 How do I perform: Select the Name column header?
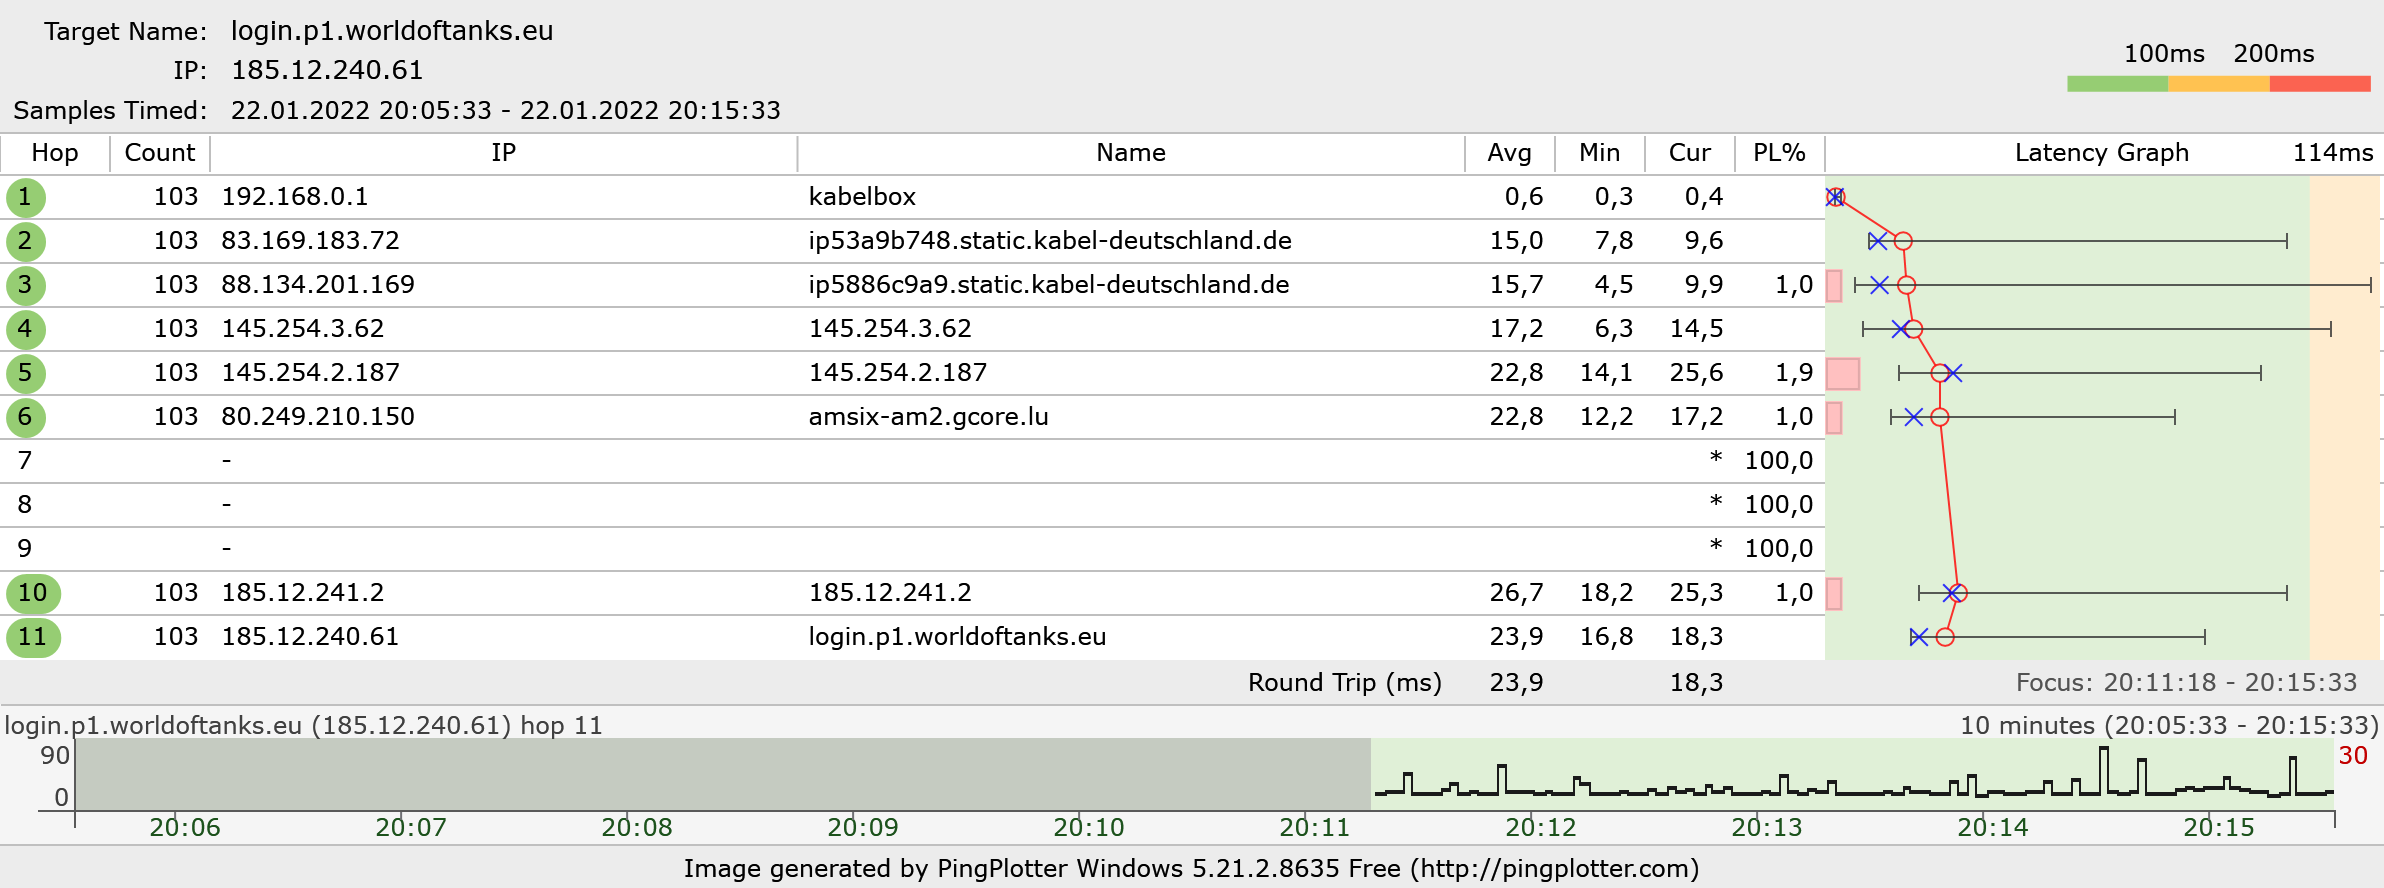[x=1131, y=153]
